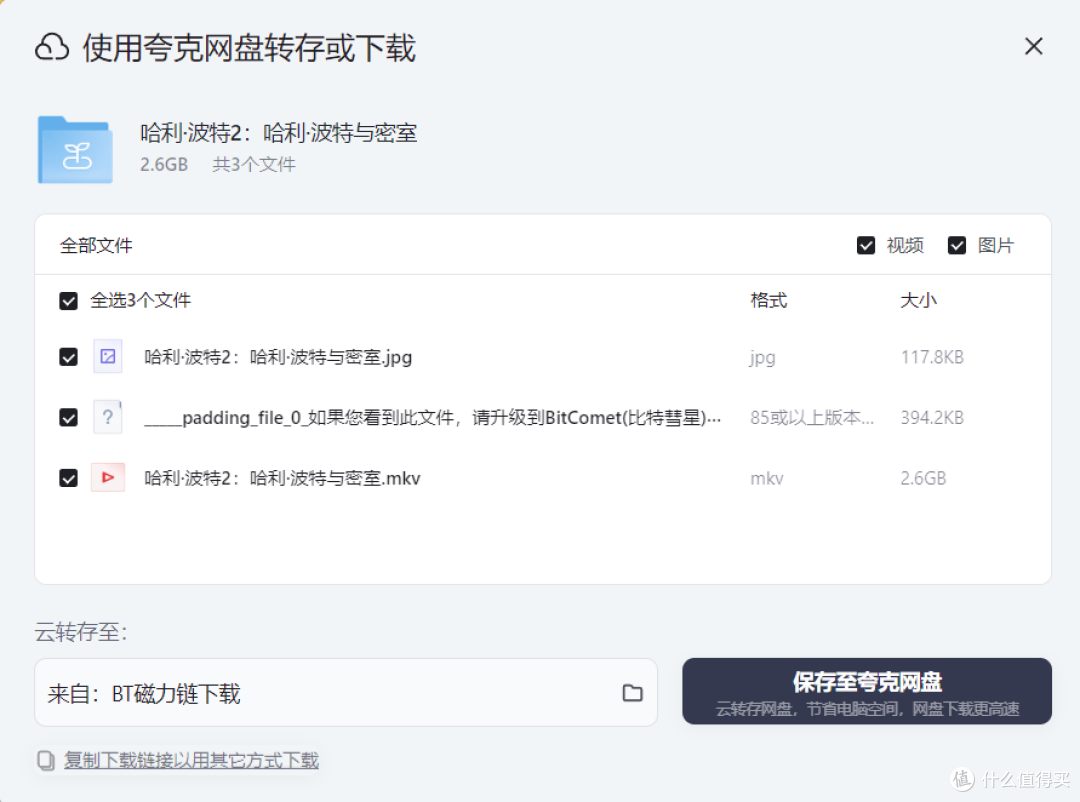This screenshot has width=1080, height=802.
Task: Open the folder picker icon in destination field
Action: coord(632,692)
